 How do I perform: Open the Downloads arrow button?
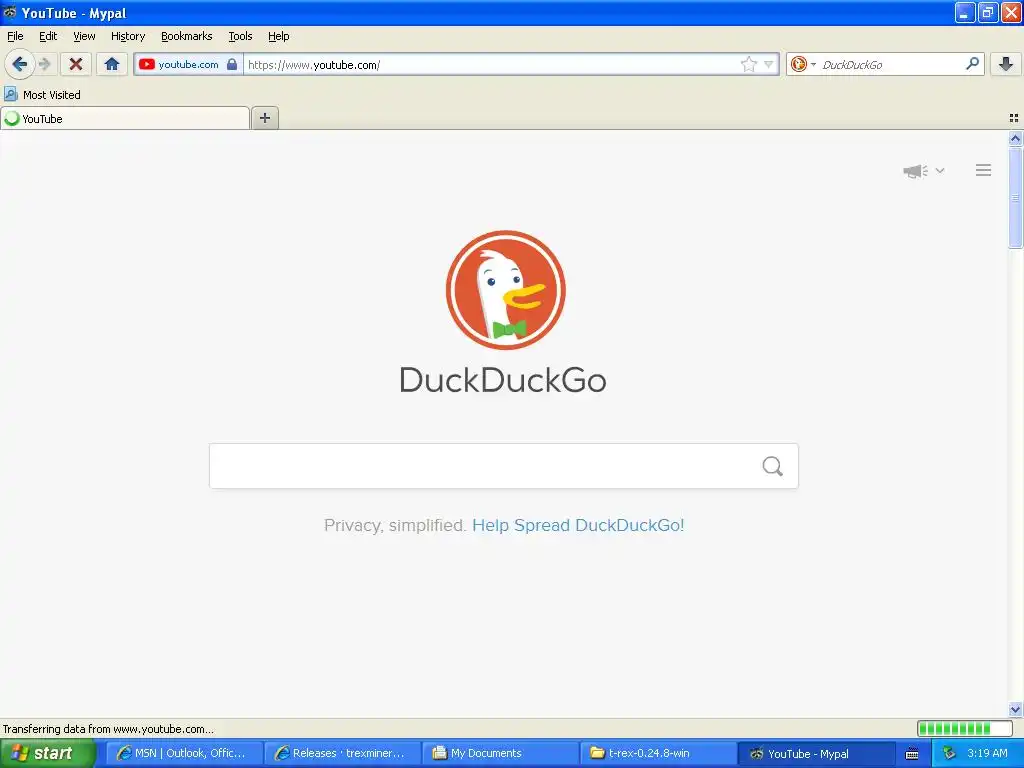pos(1006,64)
